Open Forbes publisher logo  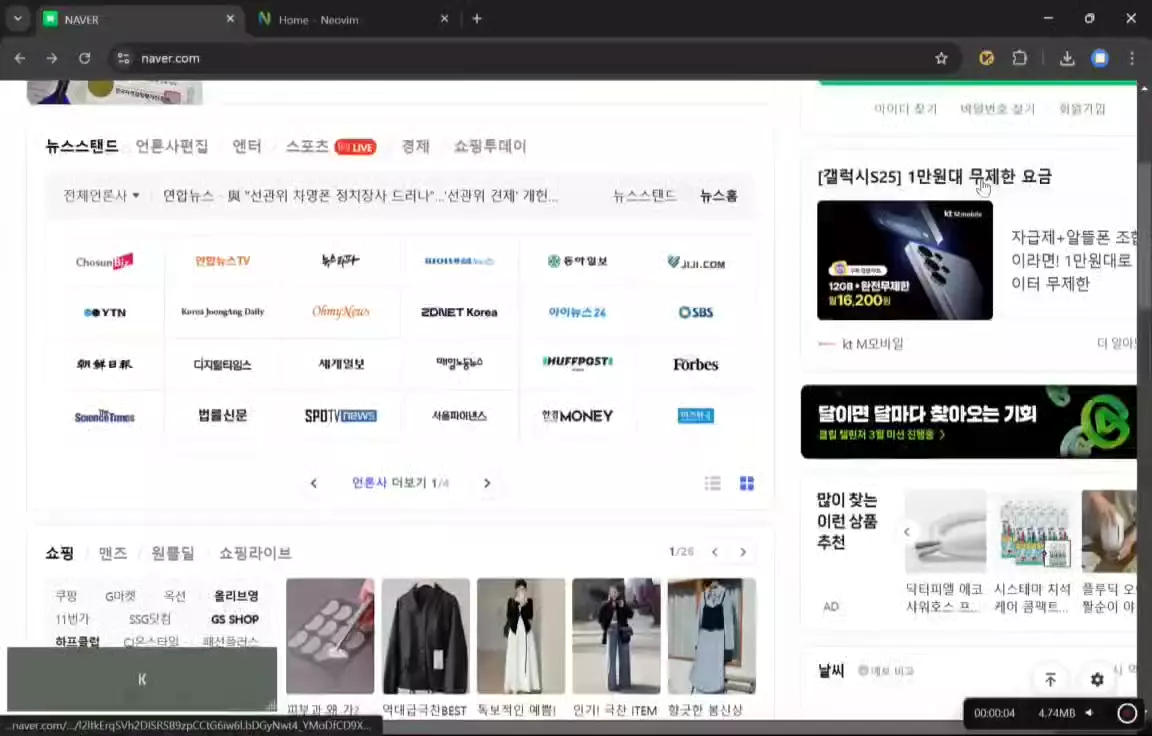click(x=696, y=364)
